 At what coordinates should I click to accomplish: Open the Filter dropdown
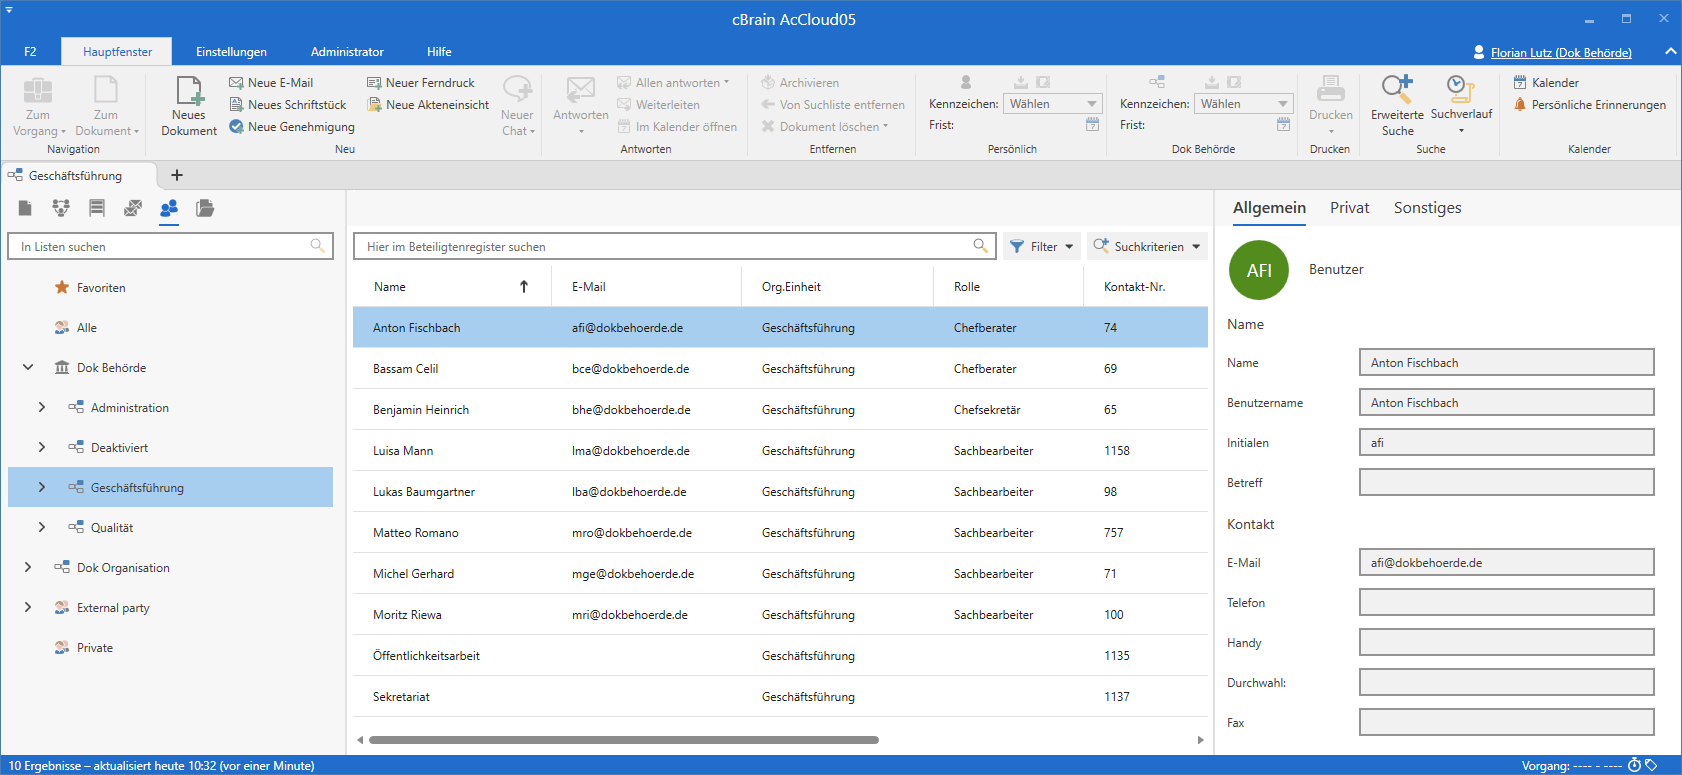coord(1042,247)
